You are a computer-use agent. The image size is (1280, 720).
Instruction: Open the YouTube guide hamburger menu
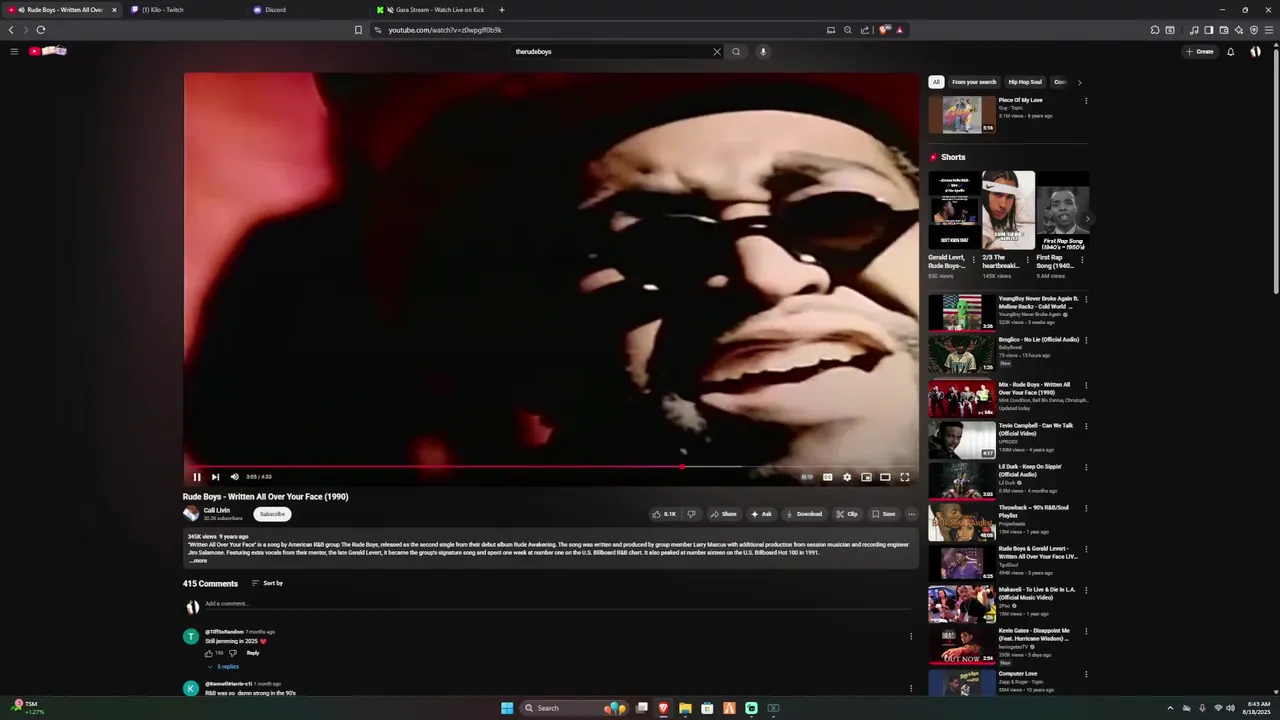(14, 51)
